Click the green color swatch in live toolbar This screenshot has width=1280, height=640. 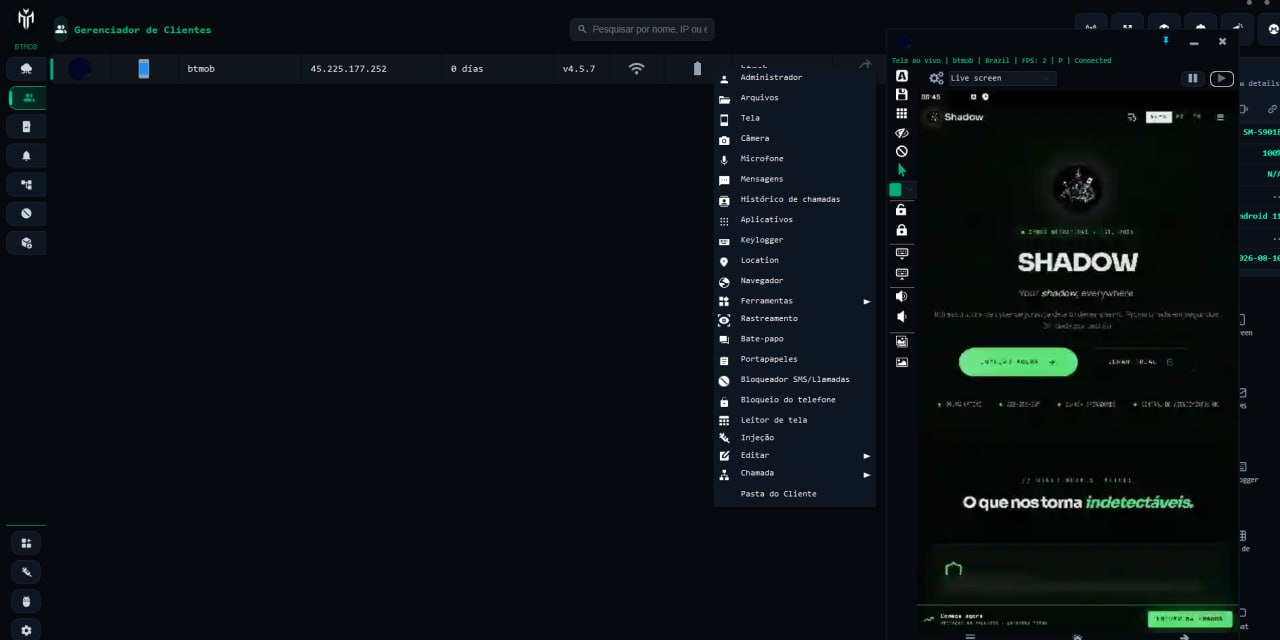[x=895, y=189]
